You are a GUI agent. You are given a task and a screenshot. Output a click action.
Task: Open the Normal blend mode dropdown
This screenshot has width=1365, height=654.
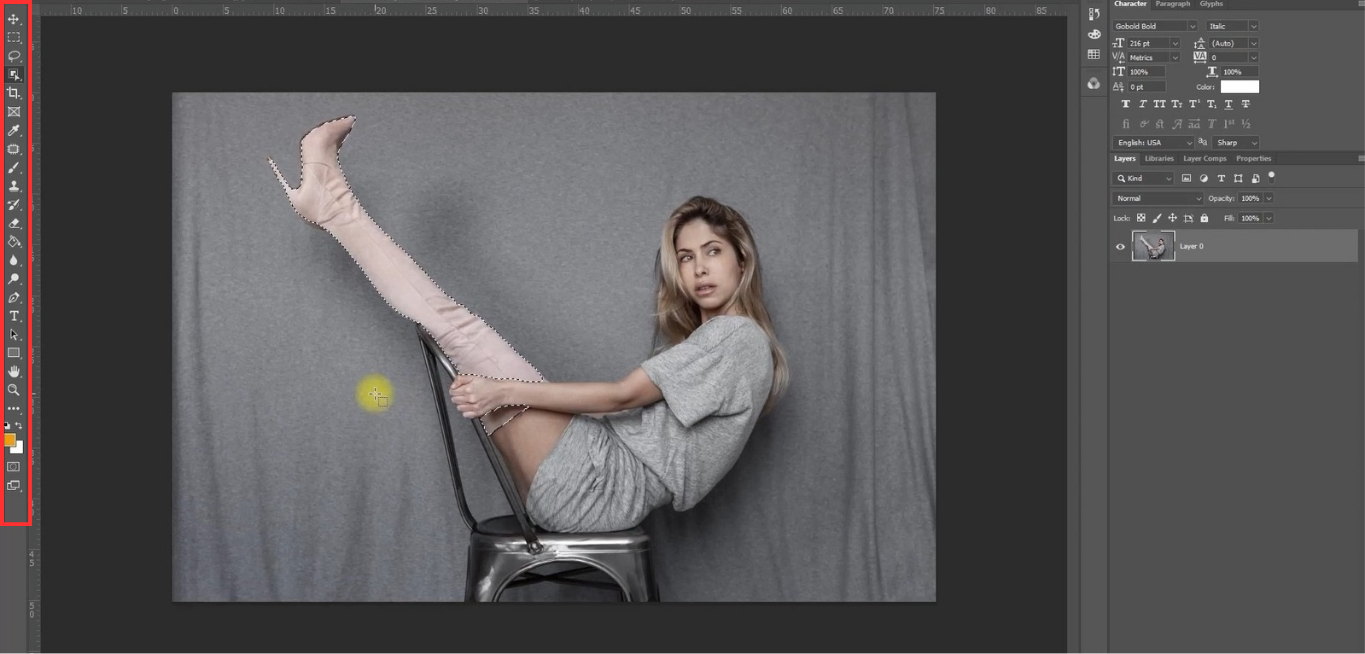click(1158, 198)
